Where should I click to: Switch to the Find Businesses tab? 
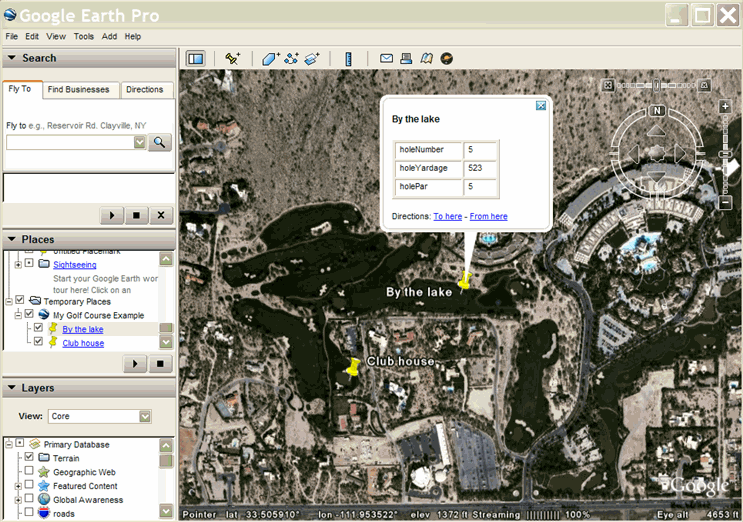pyautogui.click(x=79, y=90)
